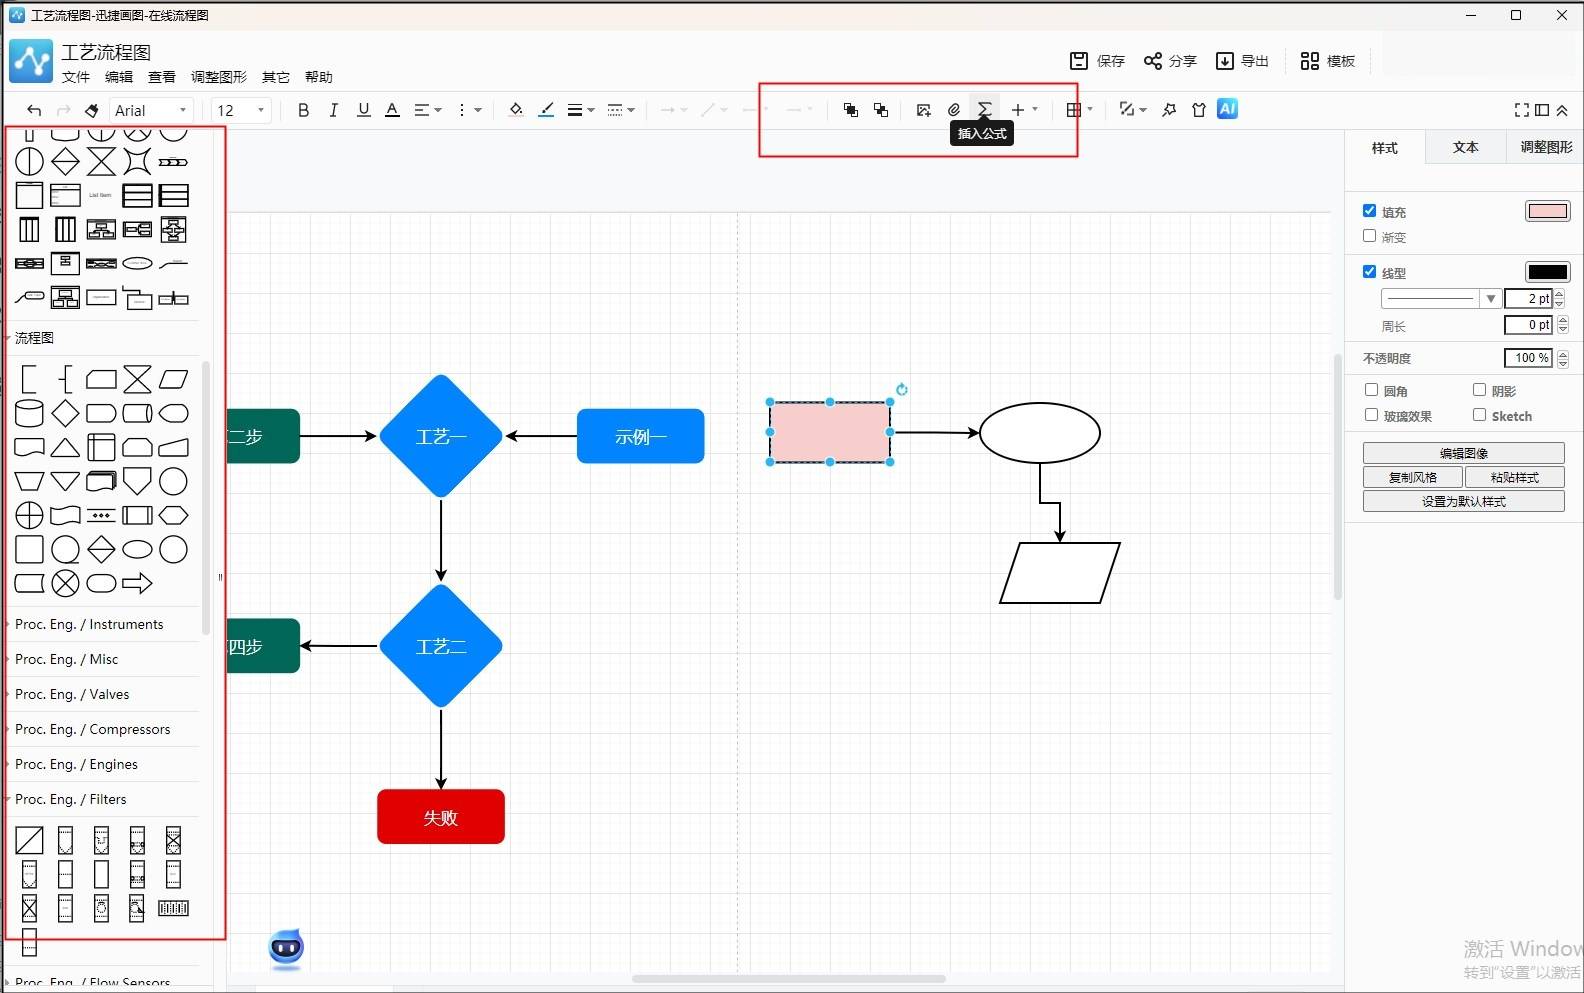1584x993 pixels.
Task: Open the insert plus dropdown
Action: [1024, 110]
